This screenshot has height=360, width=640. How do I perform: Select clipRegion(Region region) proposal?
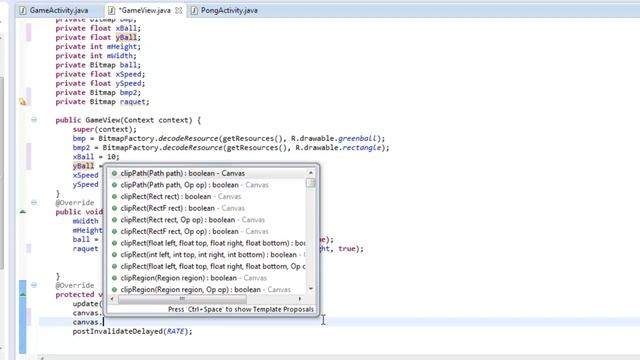tap(208, 278)
